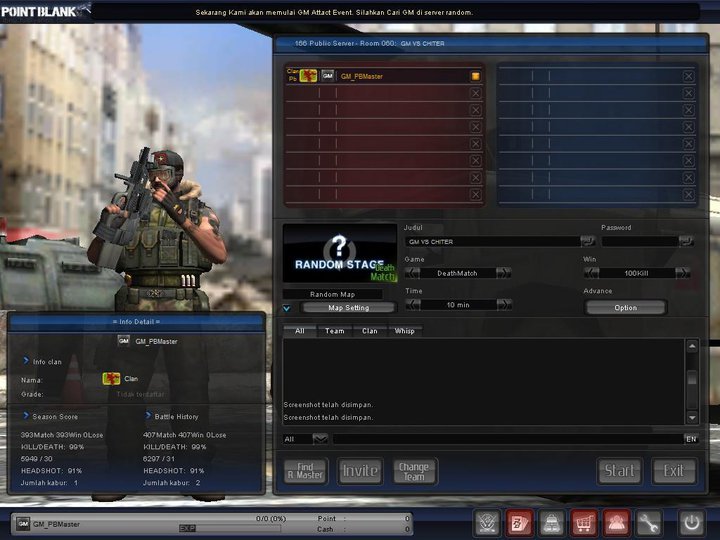Click the edit icon beside Judul field
The height and width of the screenshot is (540, 720).
pyautogui.click(x=588, y=241)
